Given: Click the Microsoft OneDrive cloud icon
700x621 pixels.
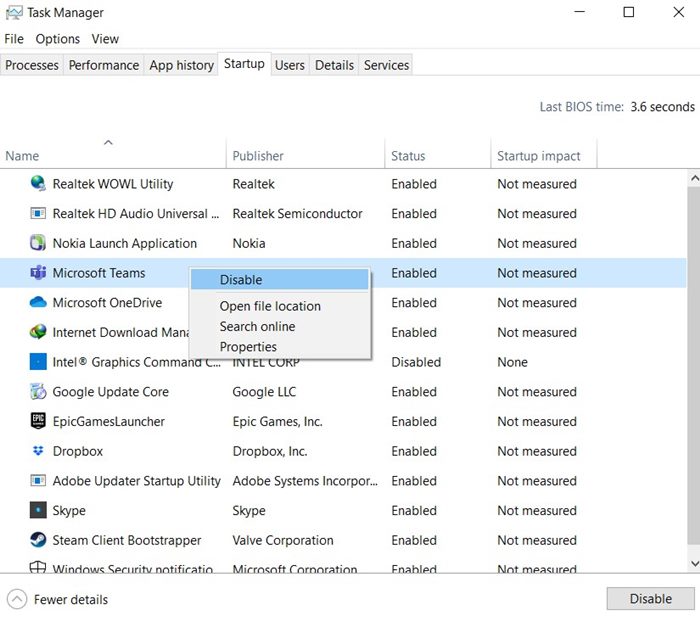Looking at the screenshot, I should pyautogui.click(x=38, y=302).
